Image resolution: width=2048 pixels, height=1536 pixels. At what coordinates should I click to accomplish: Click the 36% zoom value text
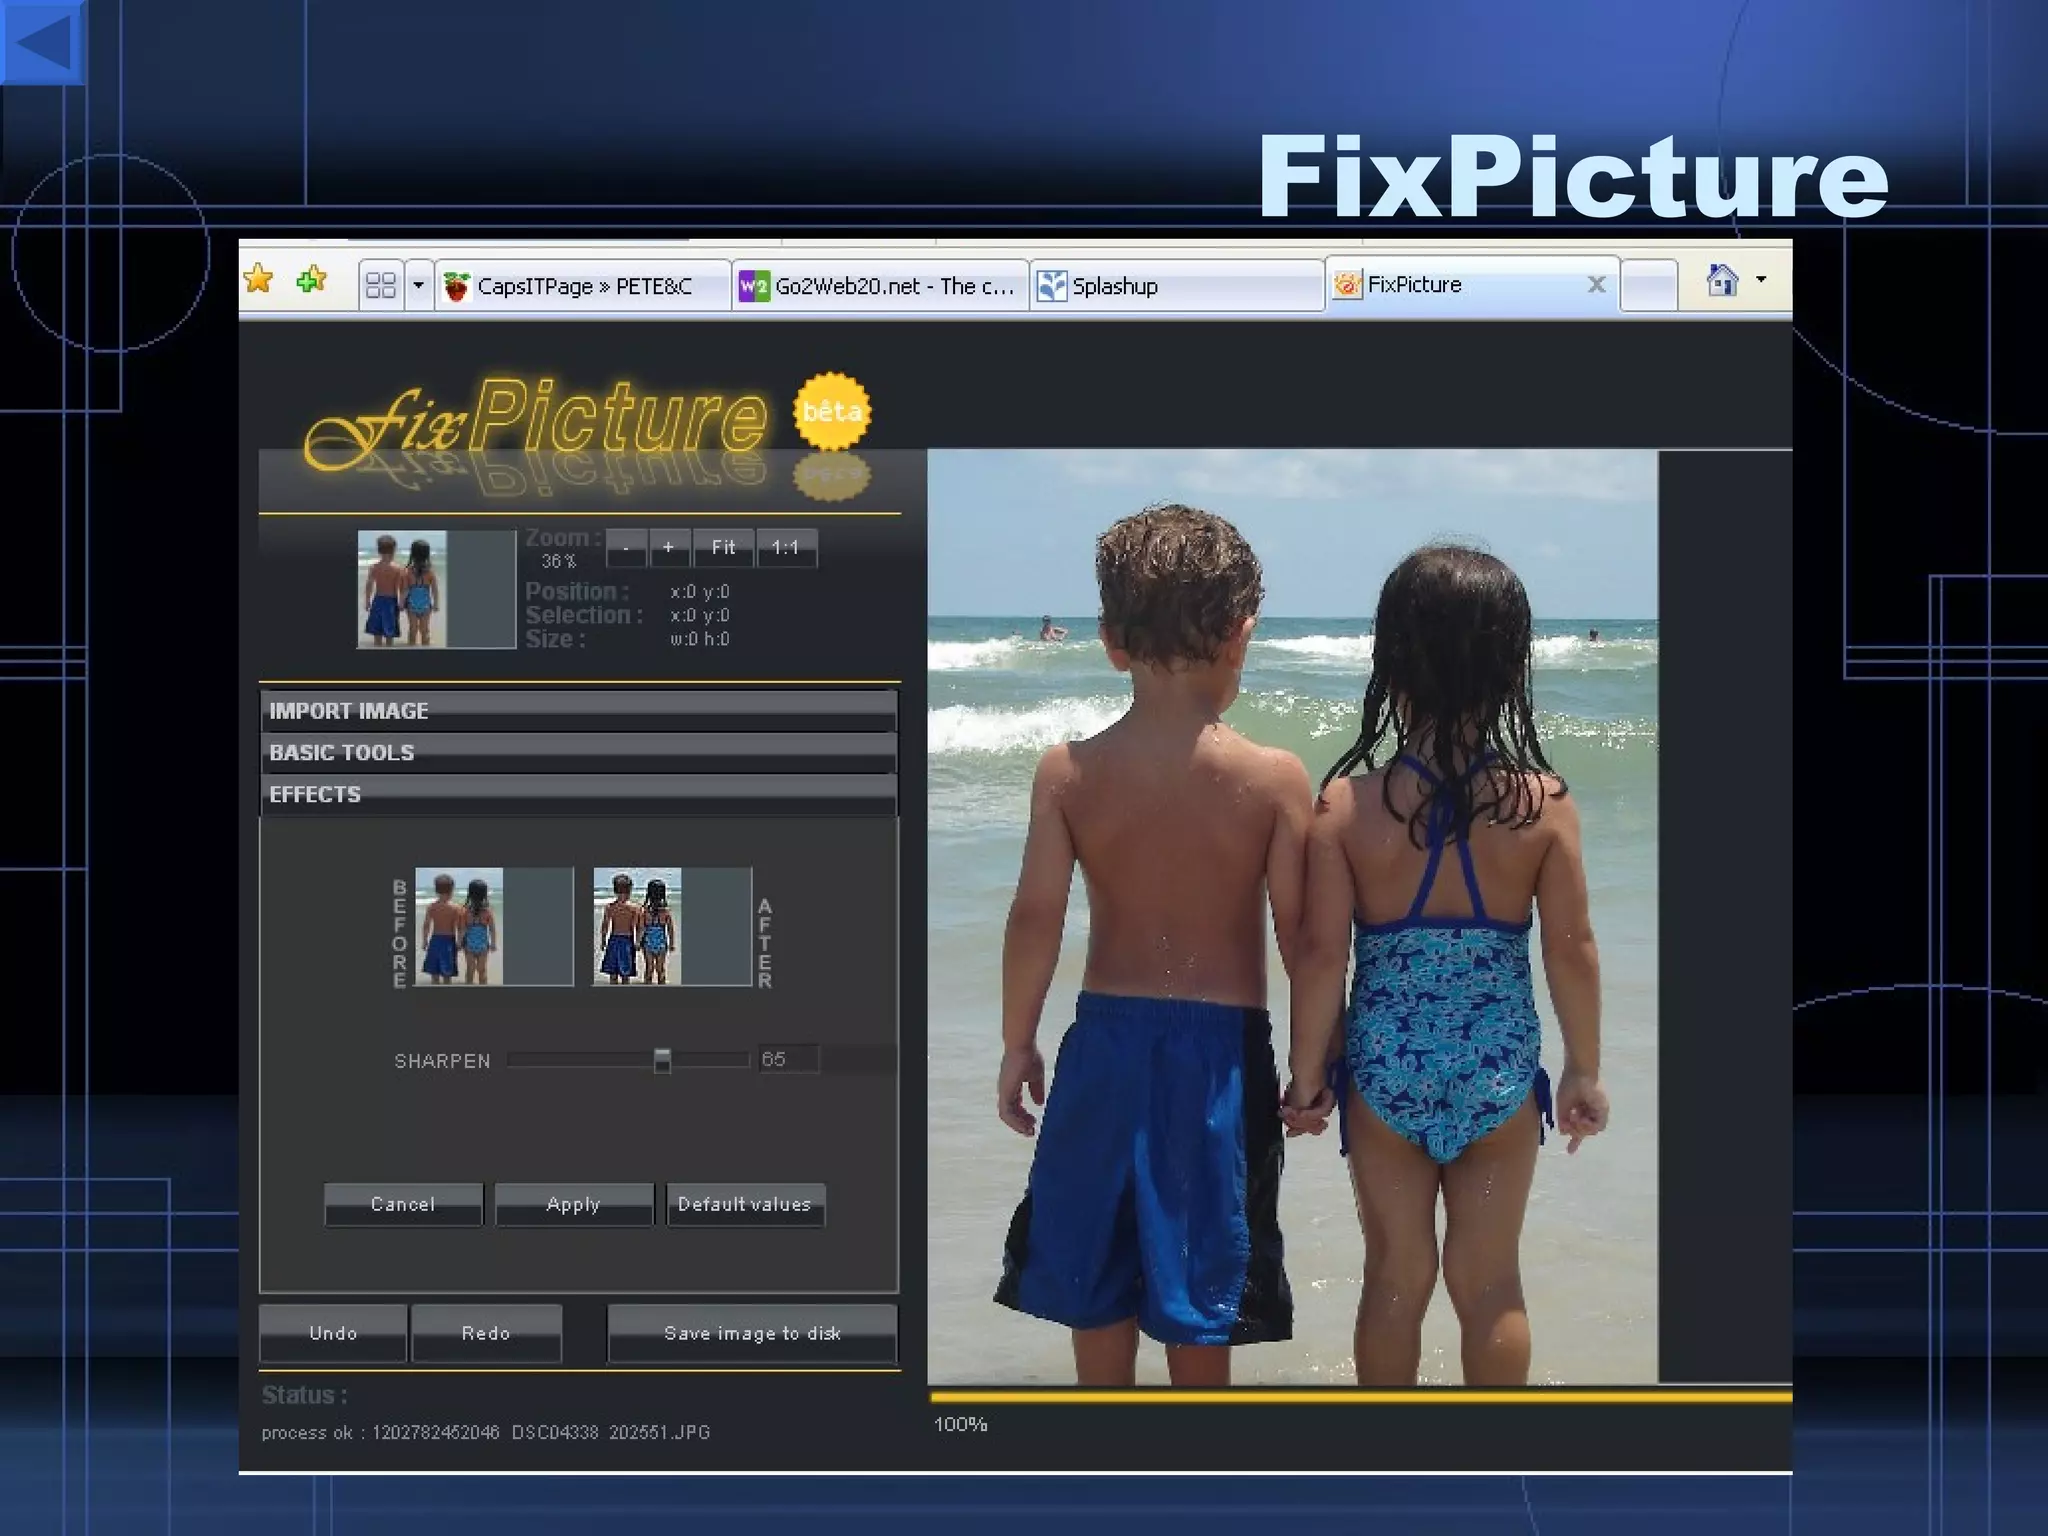[559, 562]
